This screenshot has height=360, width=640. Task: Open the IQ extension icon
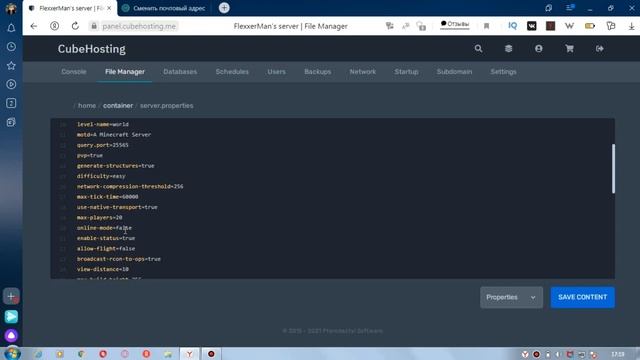[512, 26]
